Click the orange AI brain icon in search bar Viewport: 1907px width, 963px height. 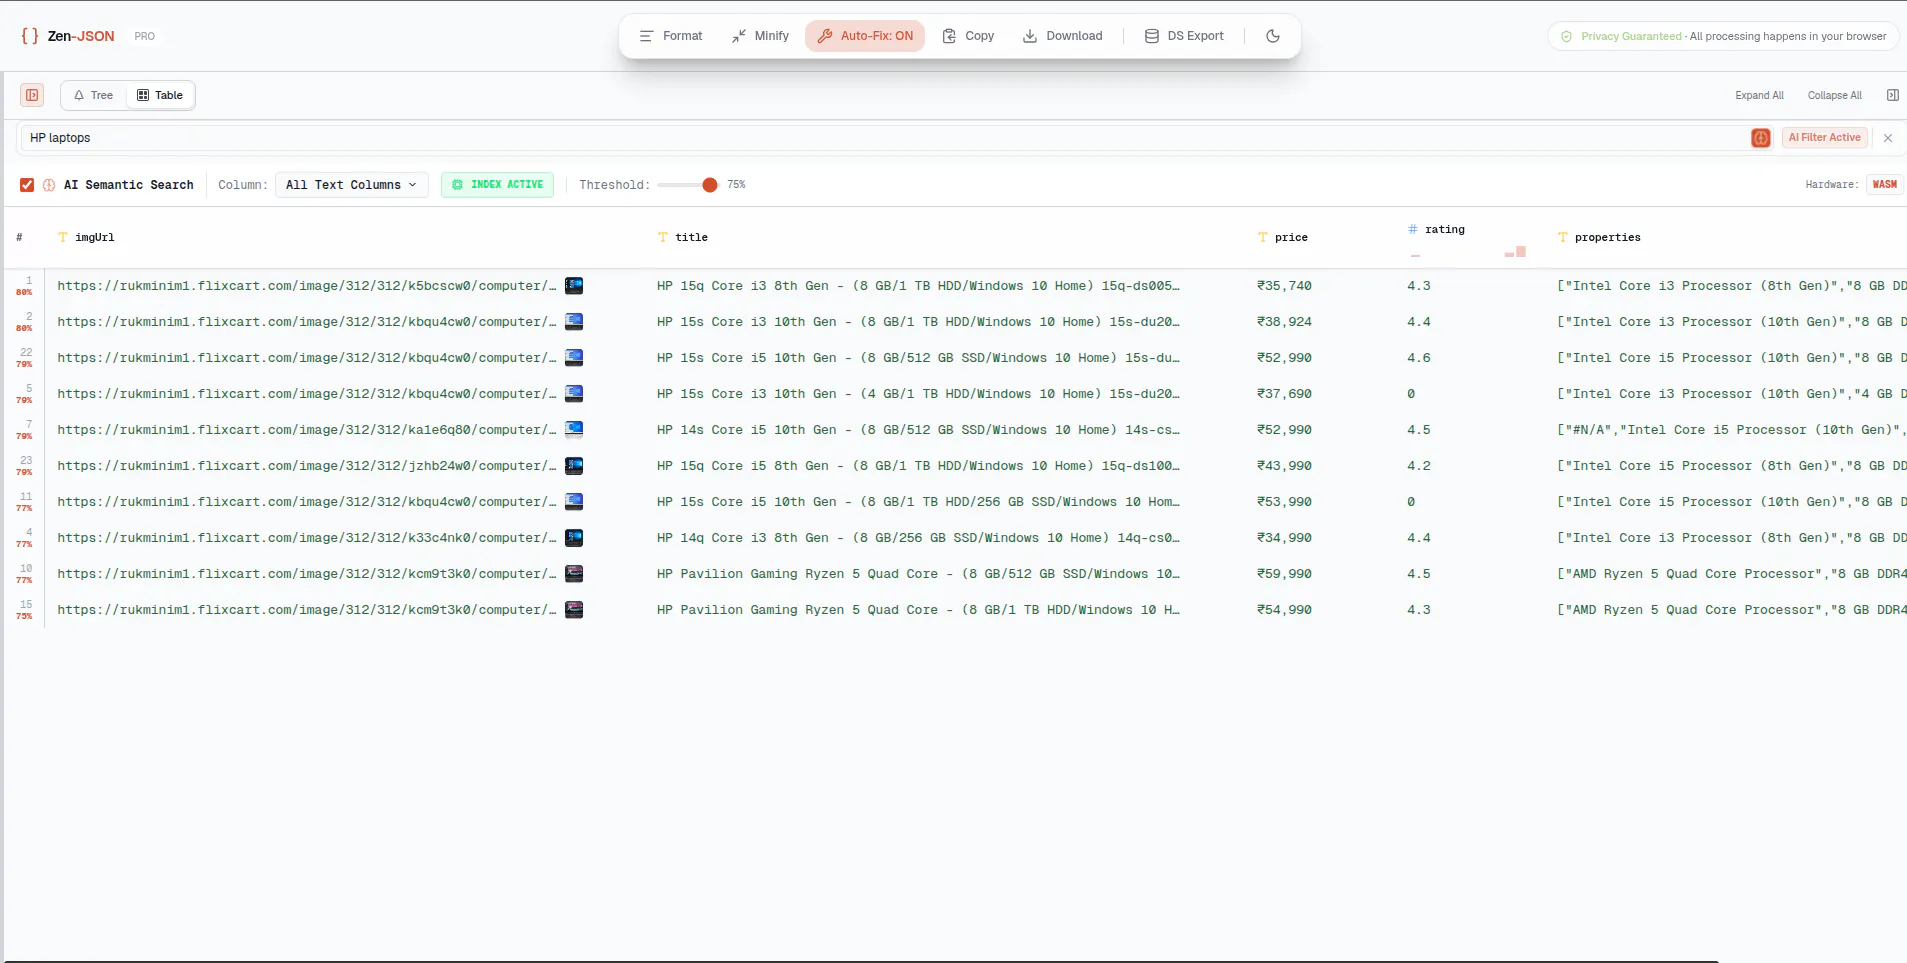coord(1761,138)
